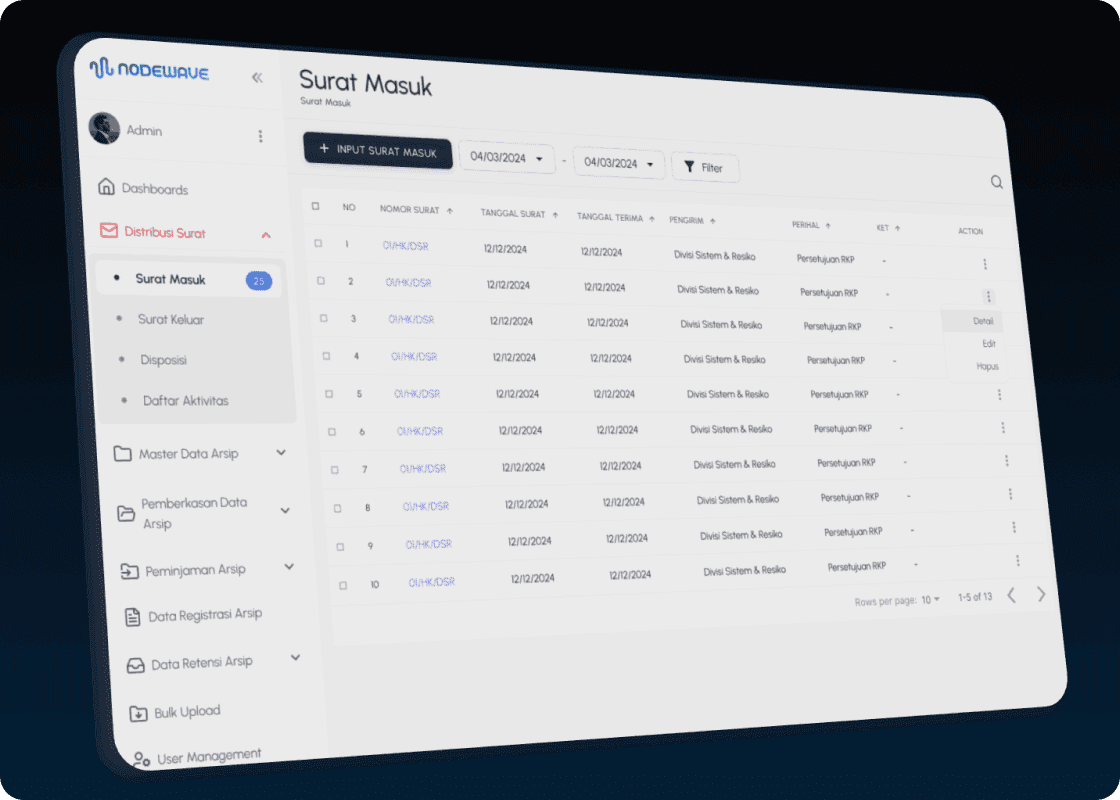This screenshot has width=1120, height=800.
Task: Check the checkbox for row 1
Action: coord(318,243)
